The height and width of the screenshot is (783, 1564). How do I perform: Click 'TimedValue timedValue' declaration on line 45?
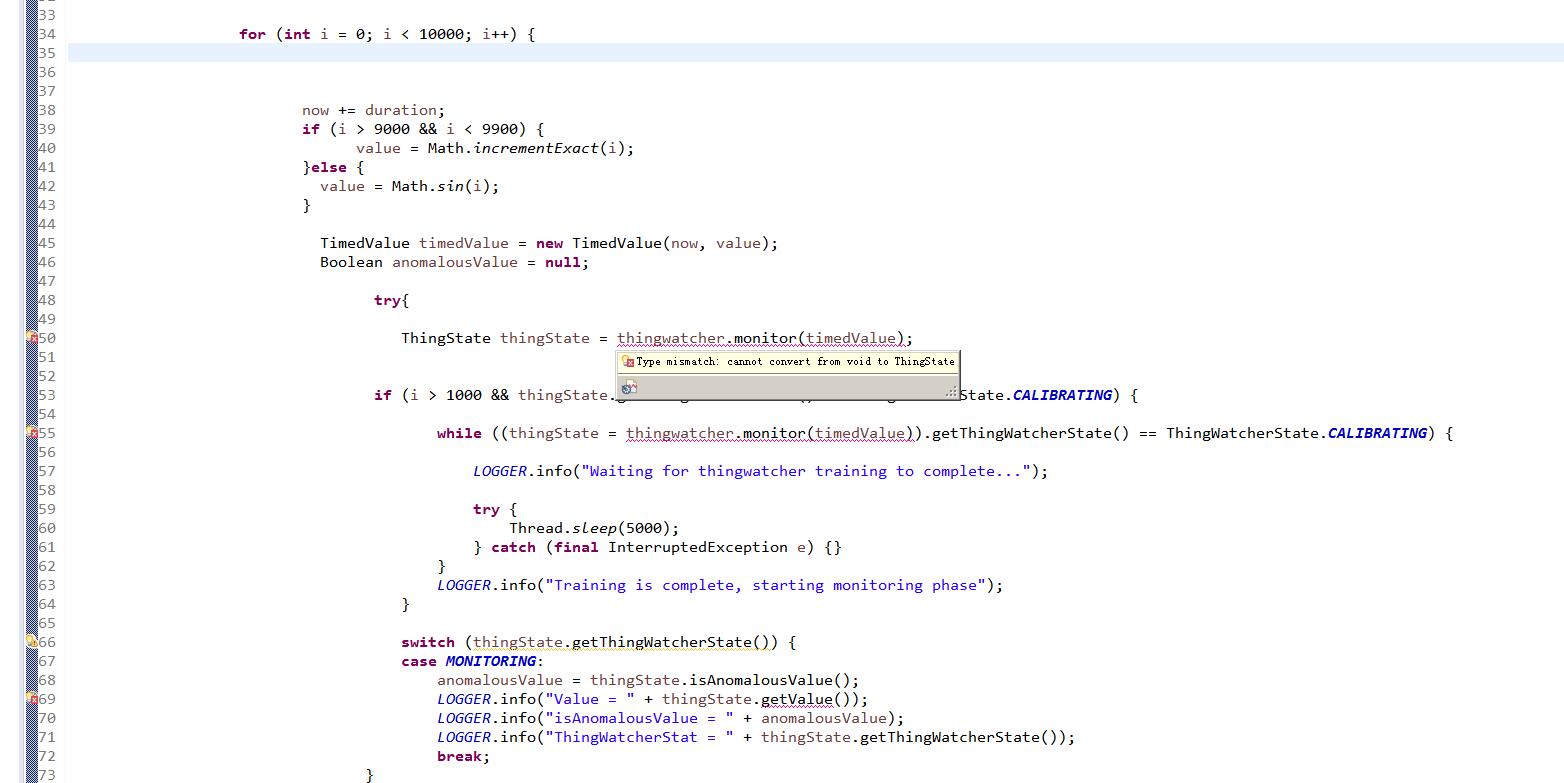414,243
